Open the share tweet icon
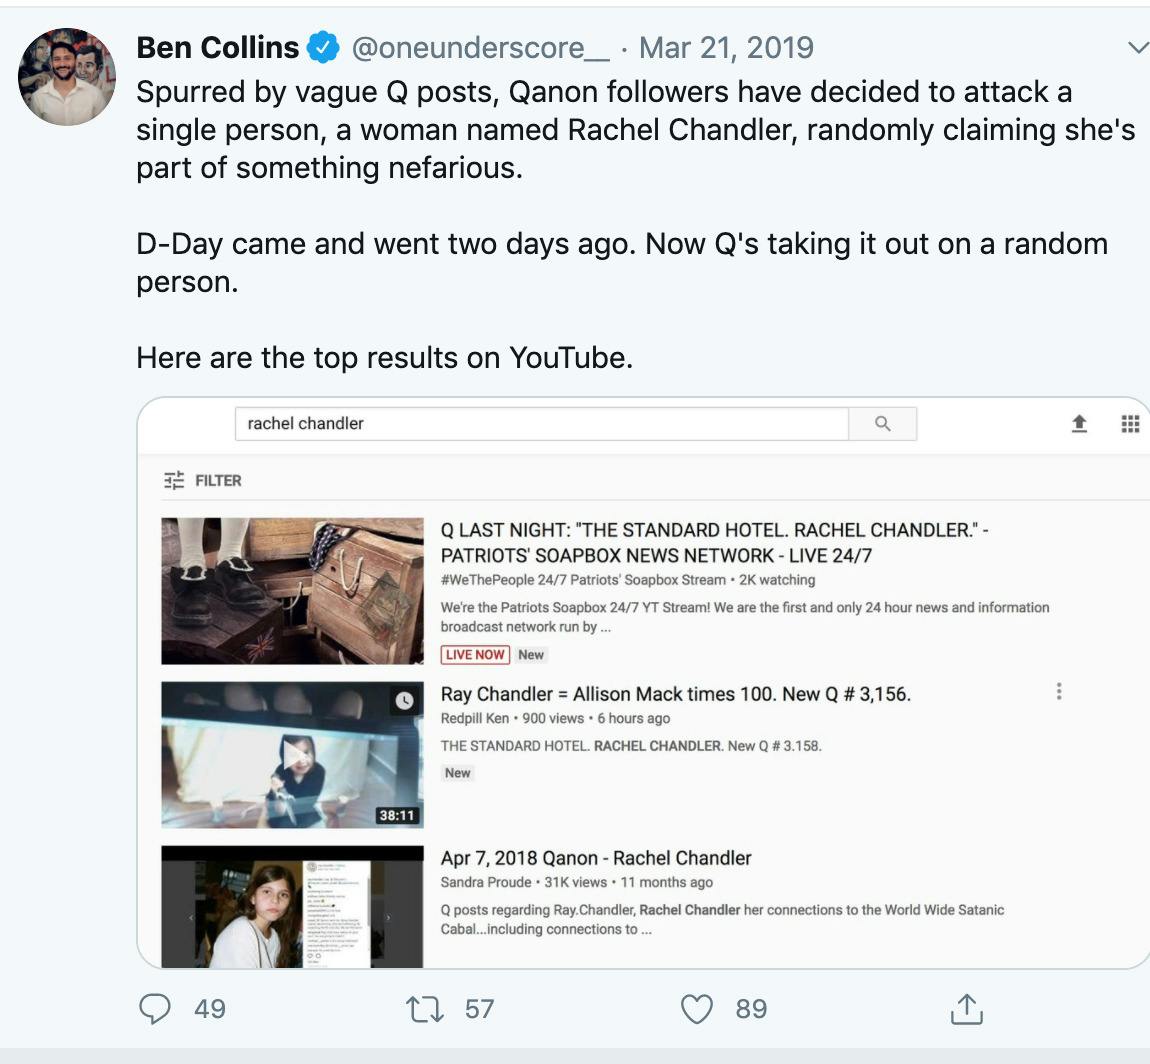1150x1064 pixels. [x=967, y=1009]
